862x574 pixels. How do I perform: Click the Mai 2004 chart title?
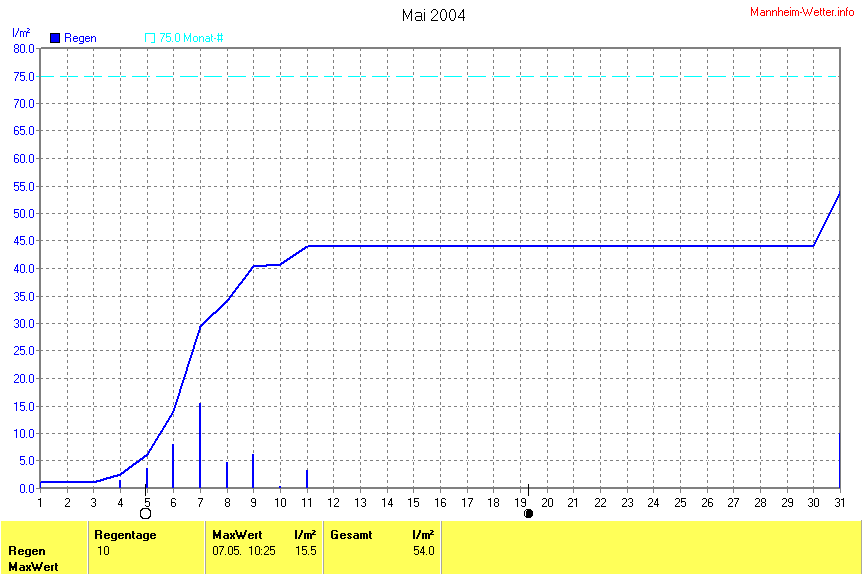click(433, 15)
